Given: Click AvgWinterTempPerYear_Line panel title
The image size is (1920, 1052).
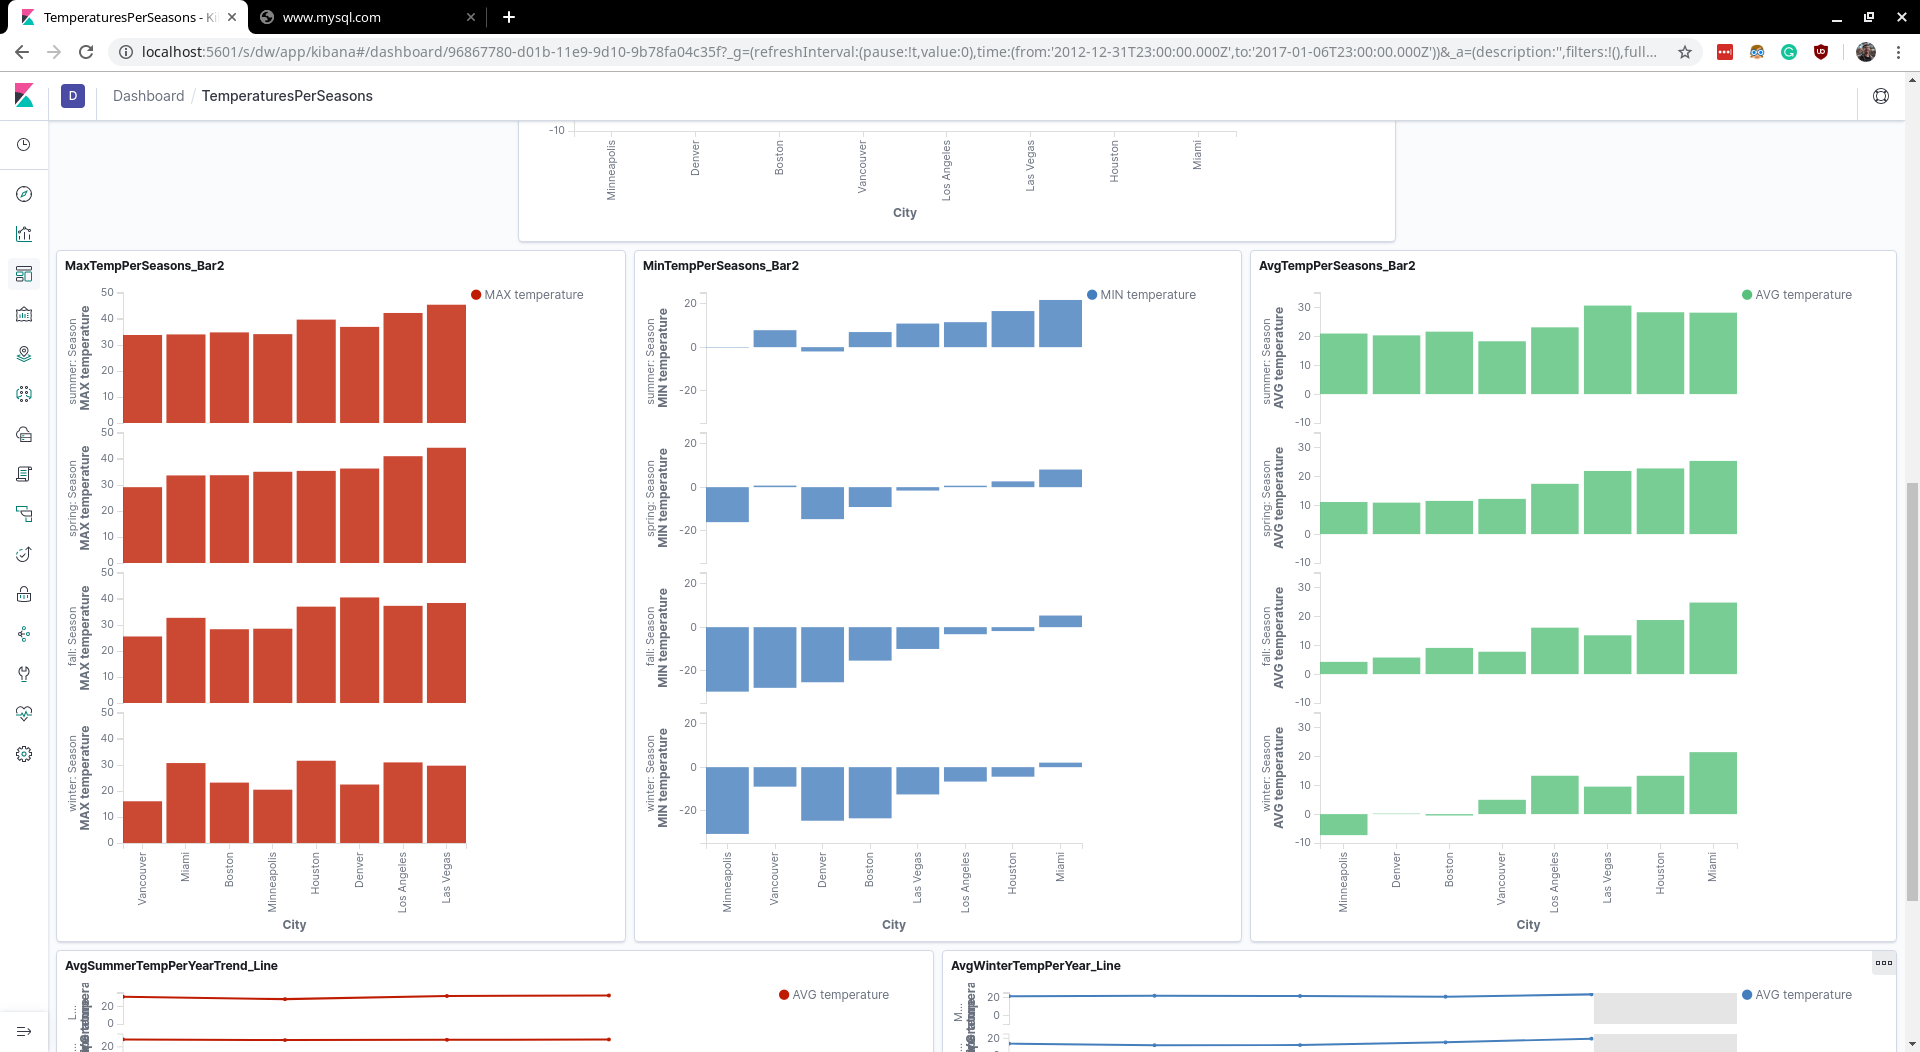Looking at the screenshot, I should [1035, 966].
